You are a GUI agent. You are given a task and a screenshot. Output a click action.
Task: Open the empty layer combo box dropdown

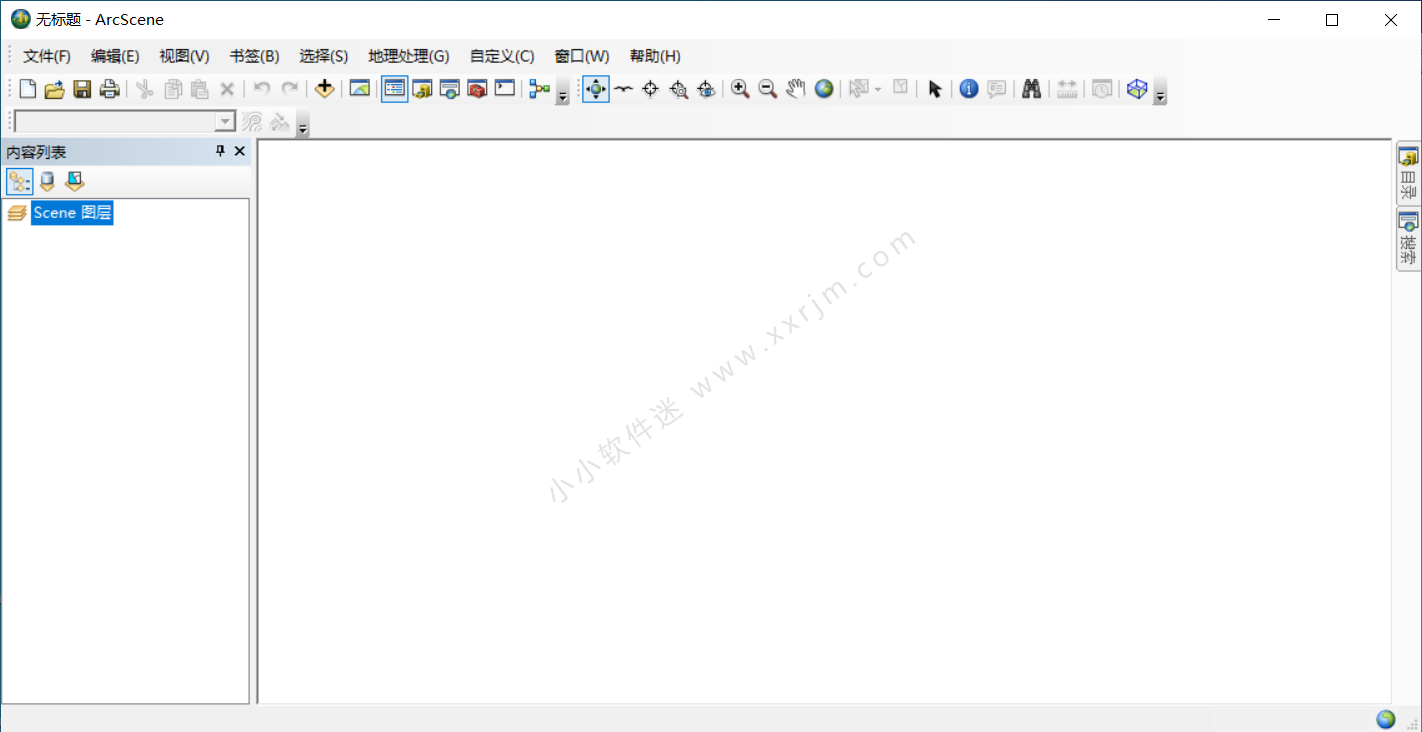pos(225,122)
